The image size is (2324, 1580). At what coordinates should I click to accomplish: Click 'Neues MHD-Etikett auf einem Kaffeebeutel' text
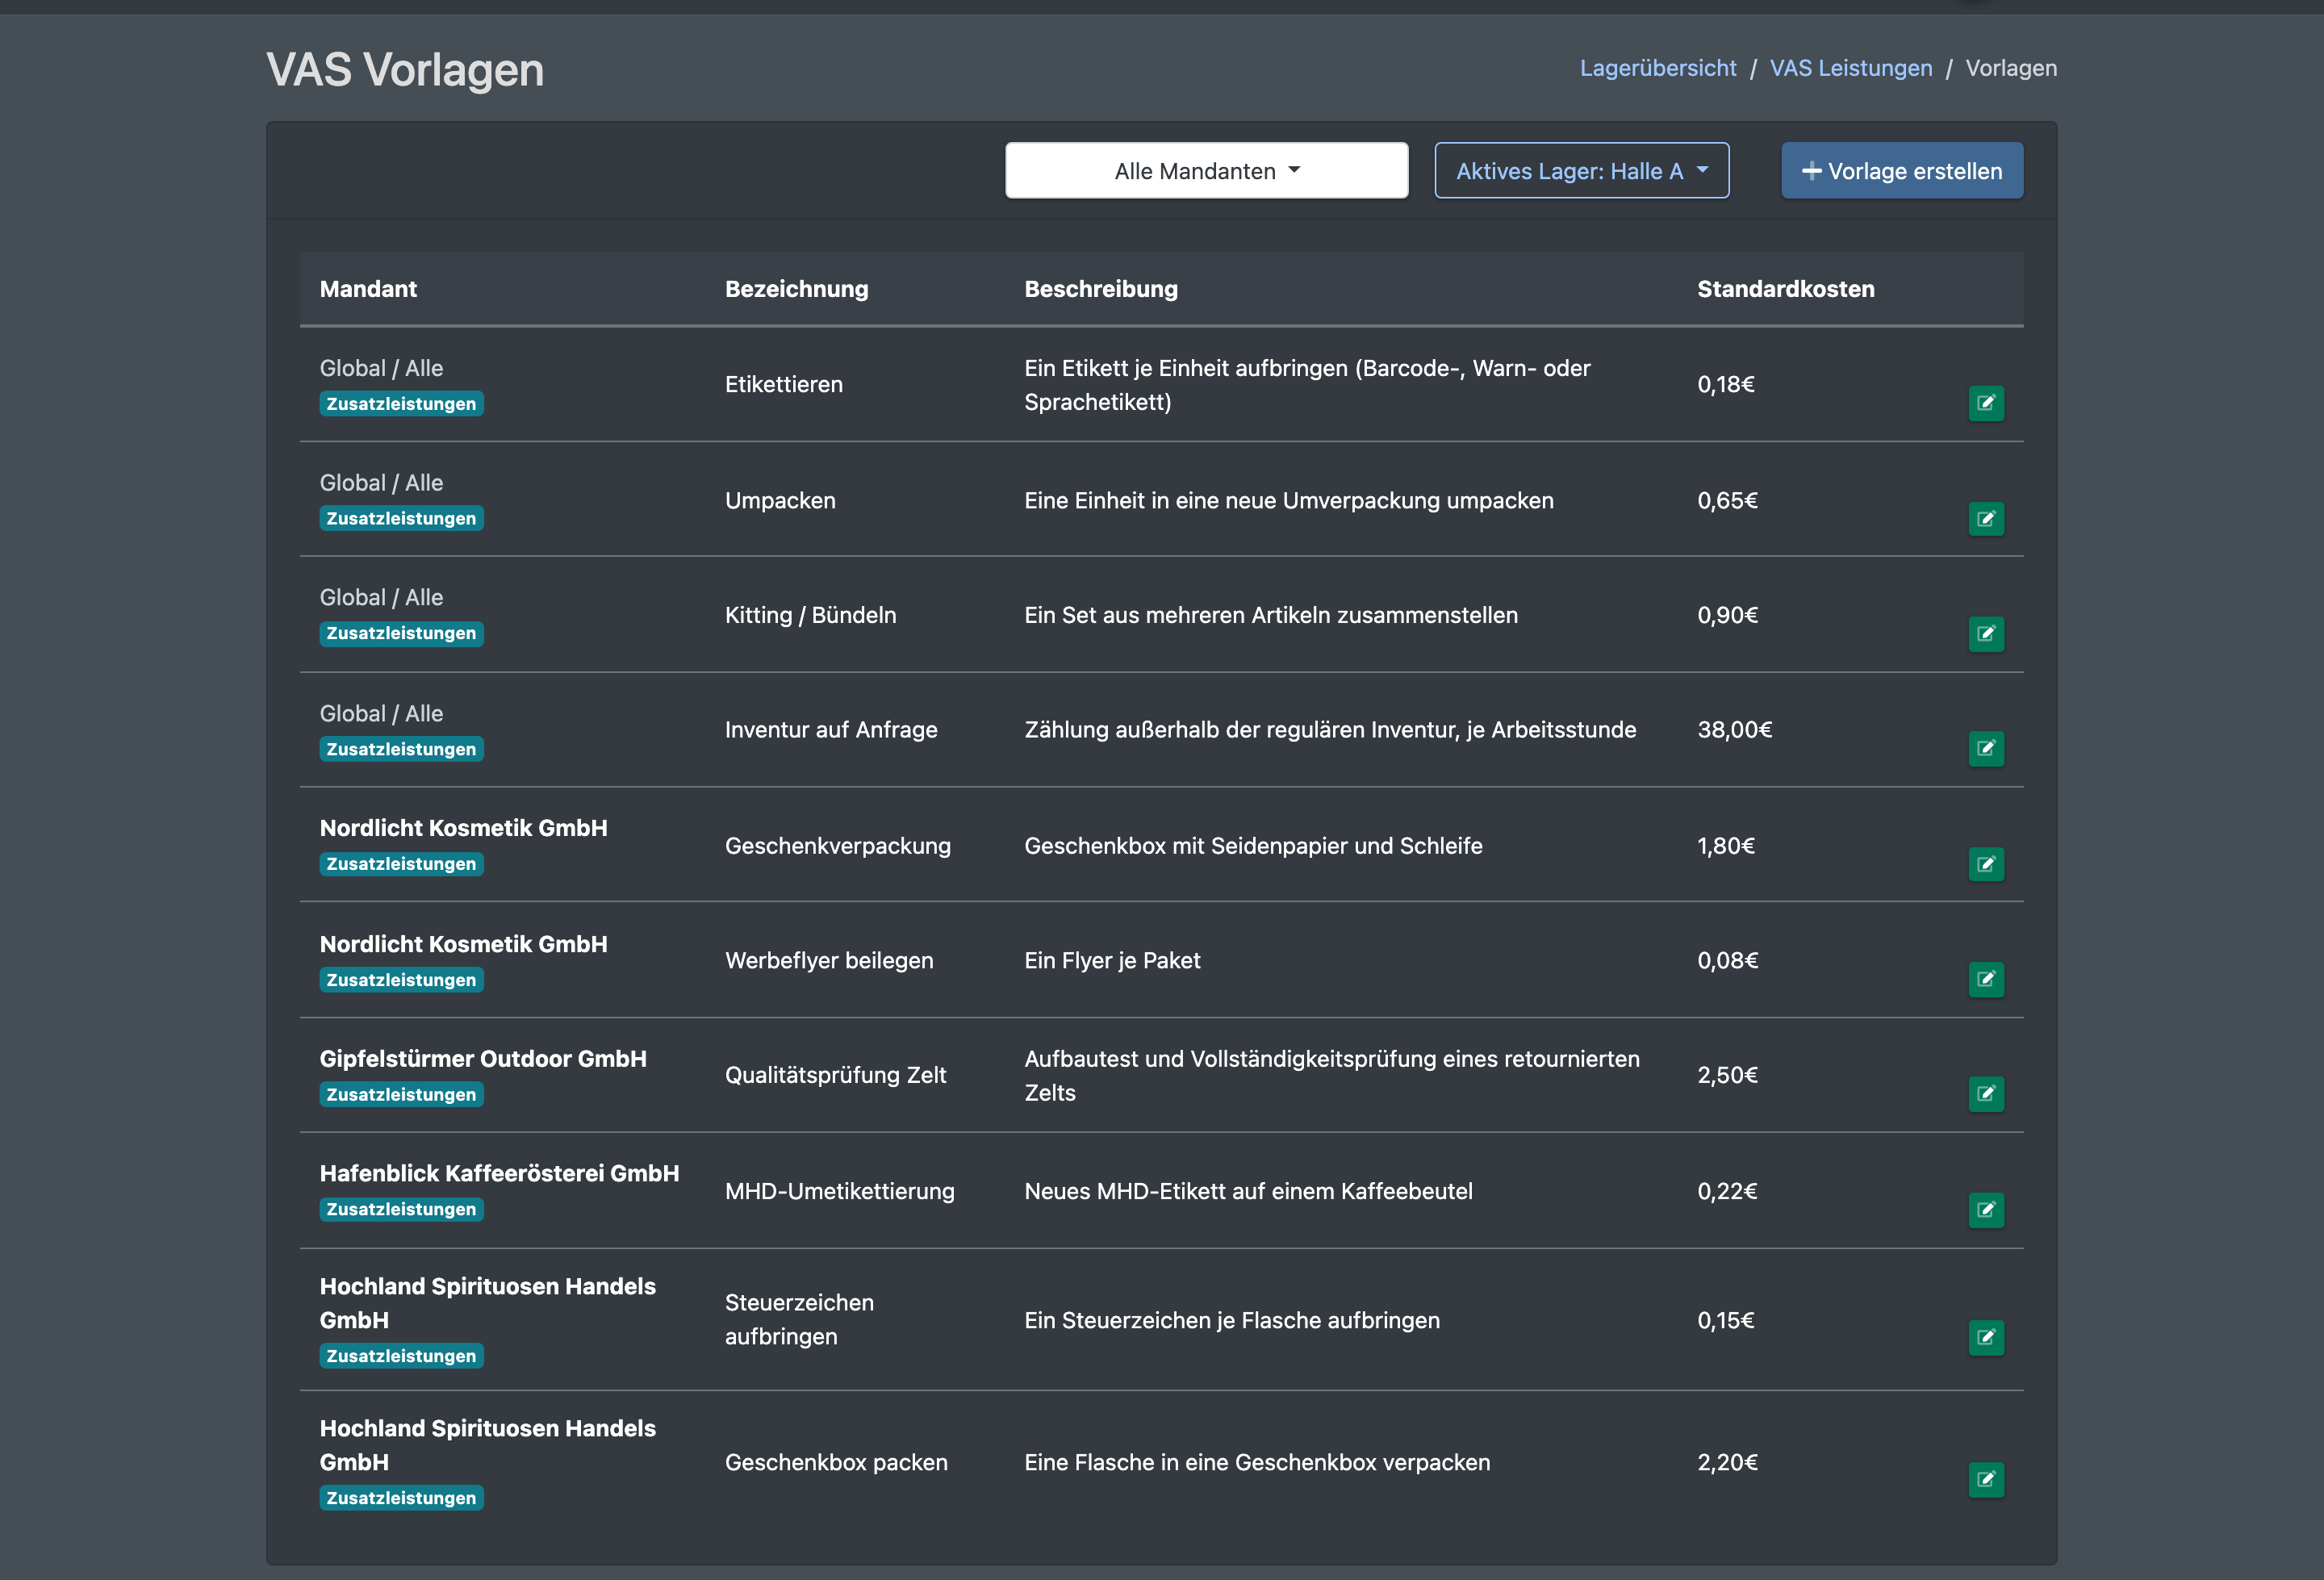[x=1248, y=1191]
